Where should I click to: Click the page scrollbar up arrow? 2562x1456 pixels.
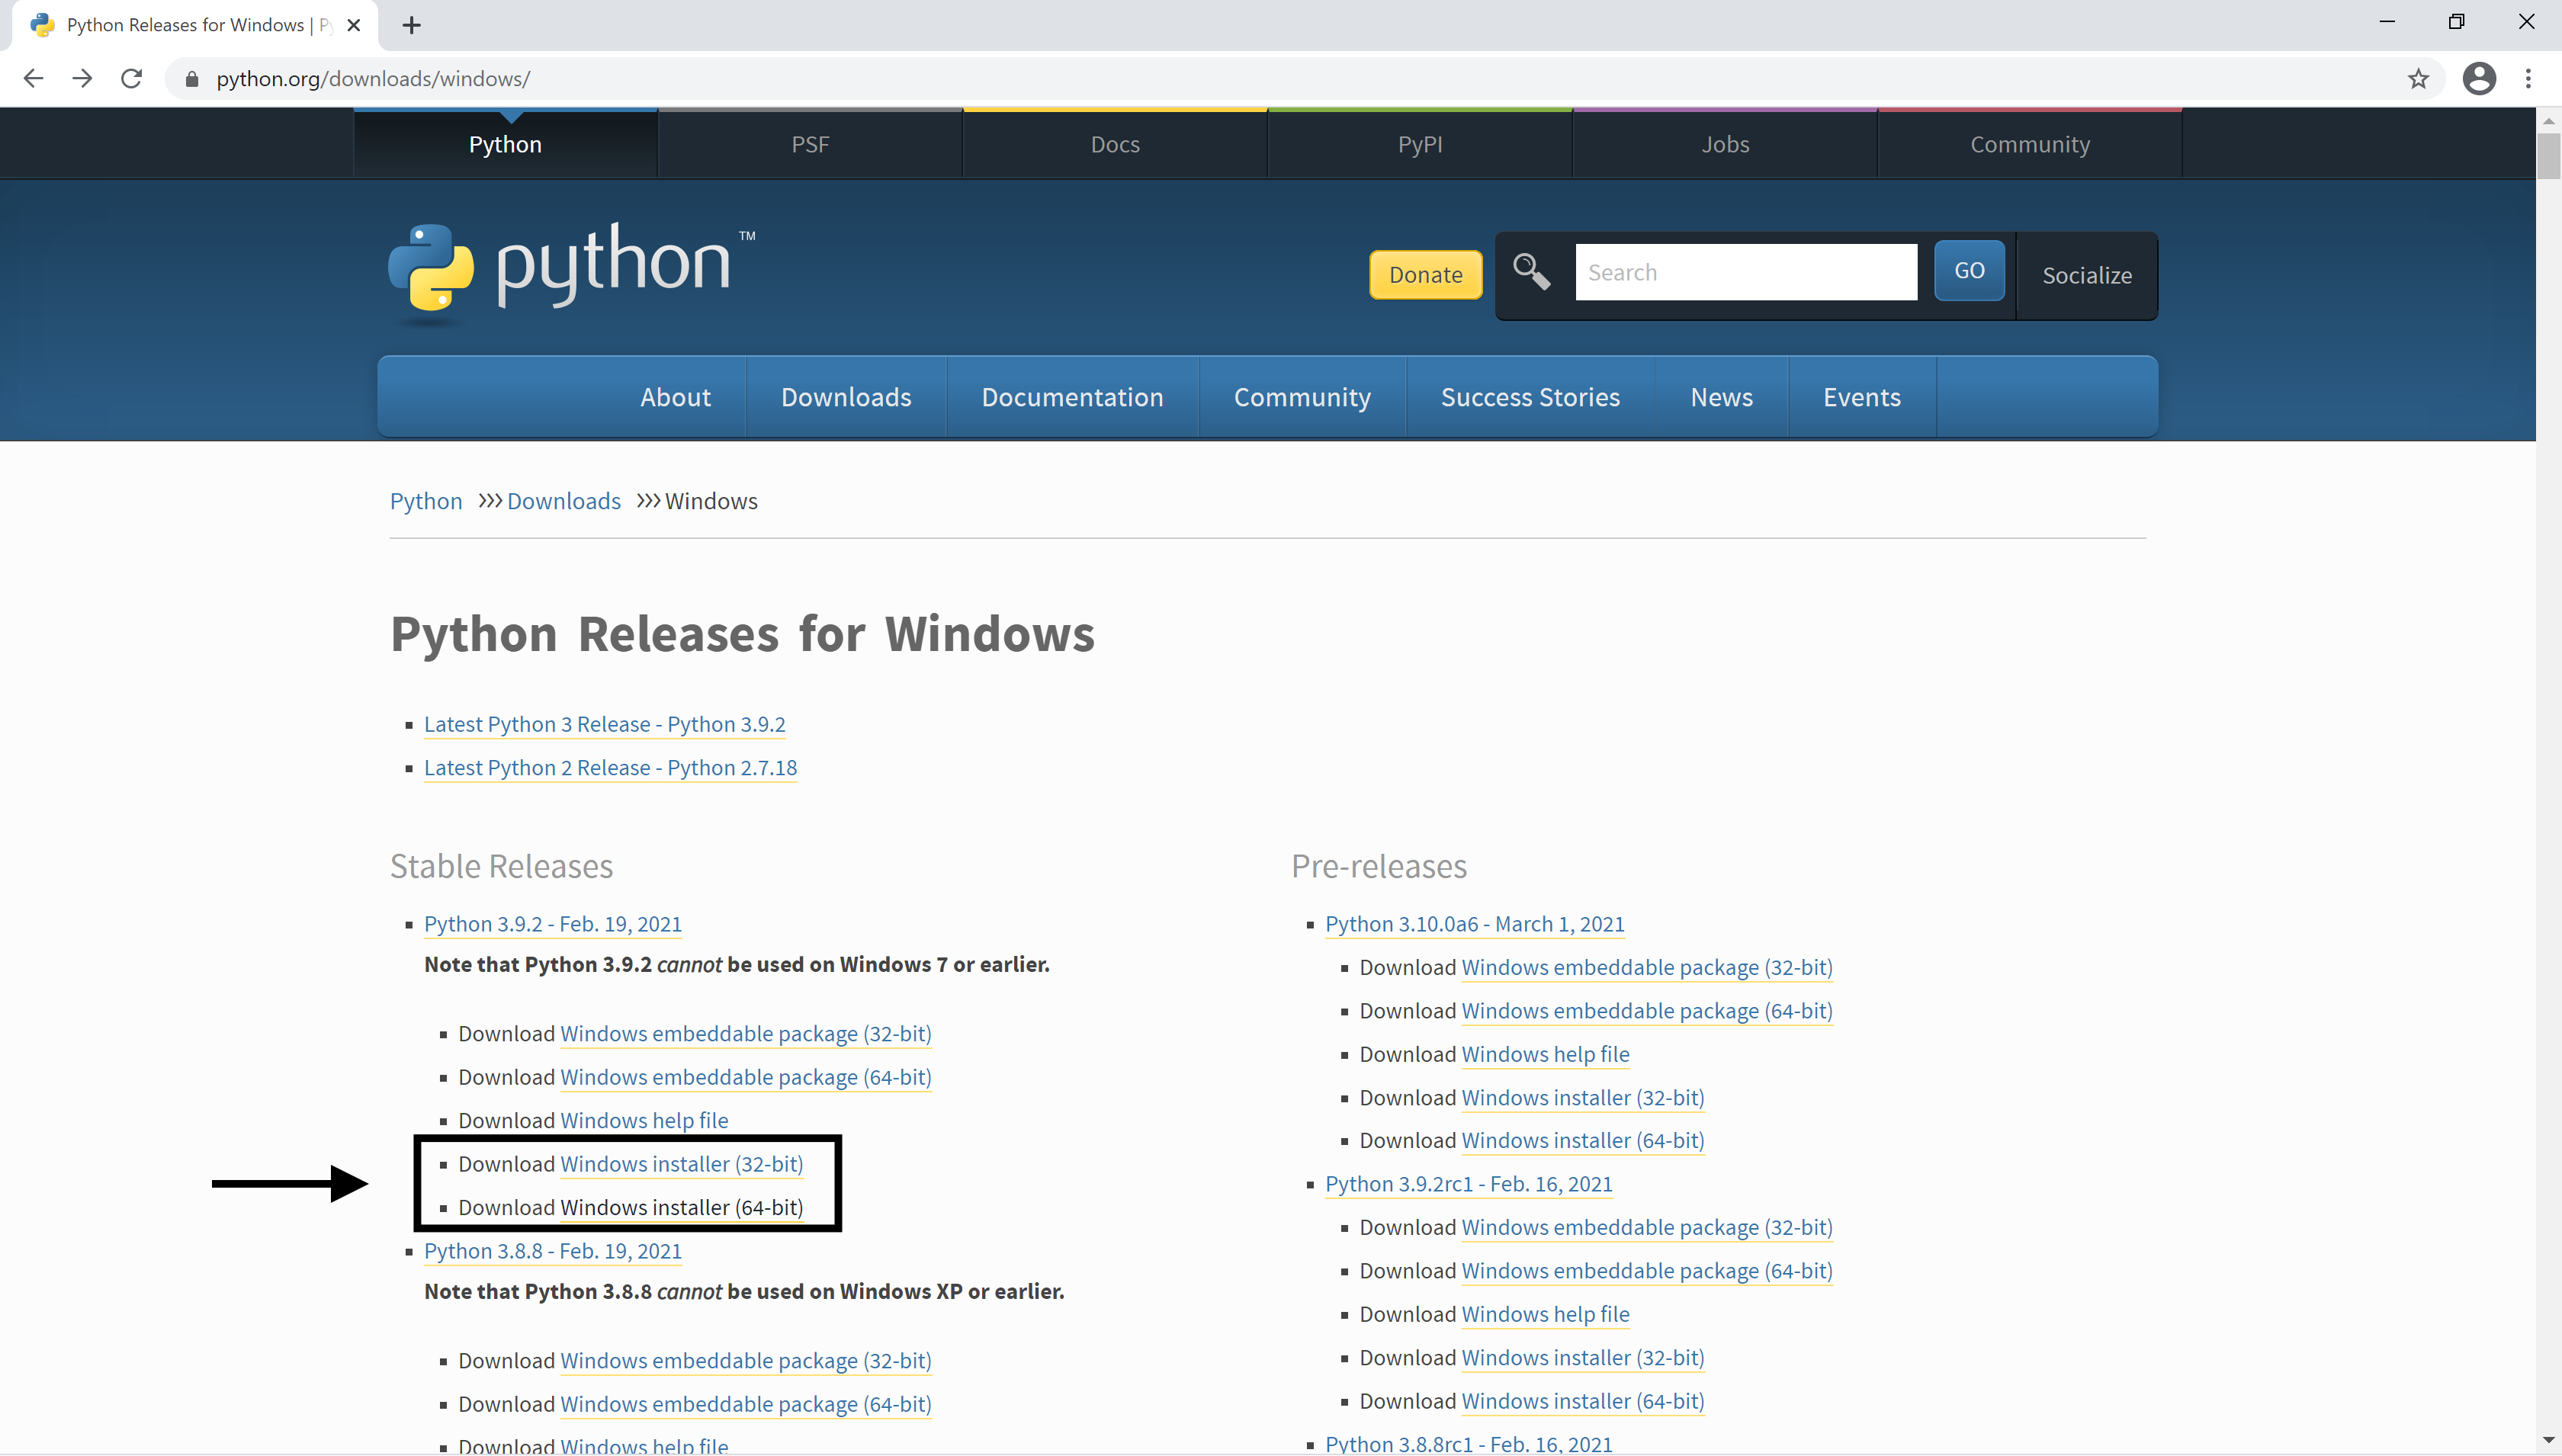[2548, 120]
